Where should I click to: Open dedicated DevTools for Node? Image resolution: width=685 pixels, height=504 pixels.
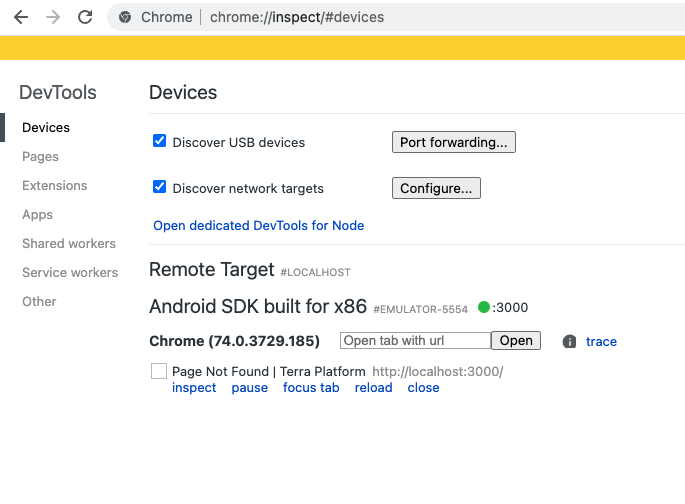click(258, 225)
